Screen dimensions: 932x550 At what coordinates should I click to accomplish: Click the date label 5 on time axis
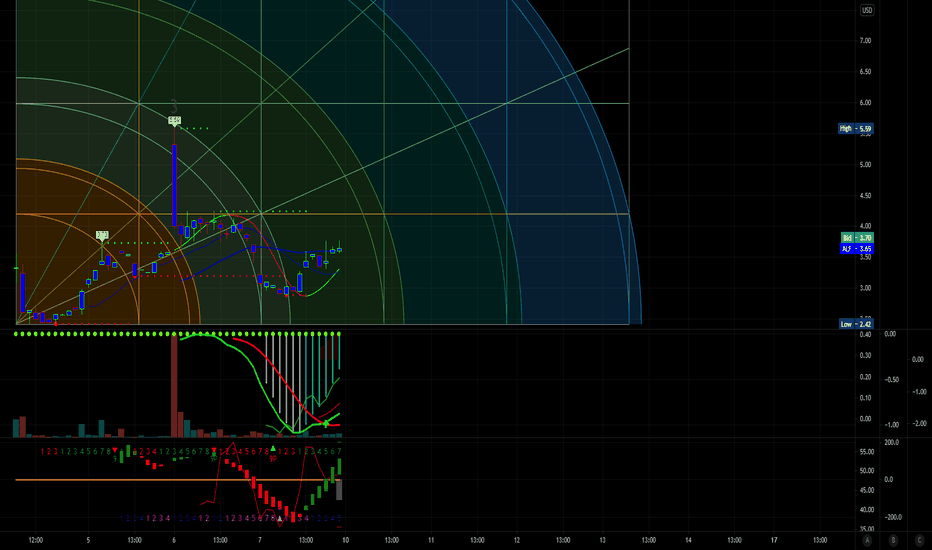click(x=88, y=540)
